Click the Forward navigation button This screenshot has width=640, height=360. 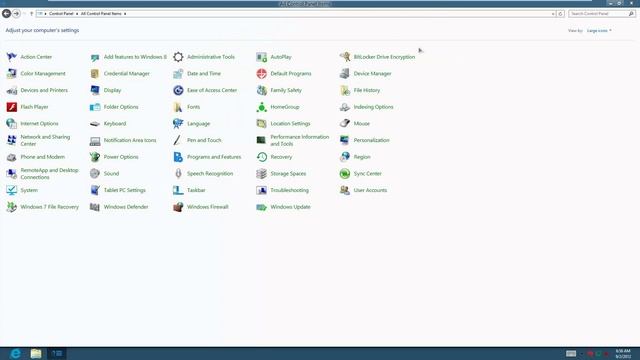click(x=16, y=13)
